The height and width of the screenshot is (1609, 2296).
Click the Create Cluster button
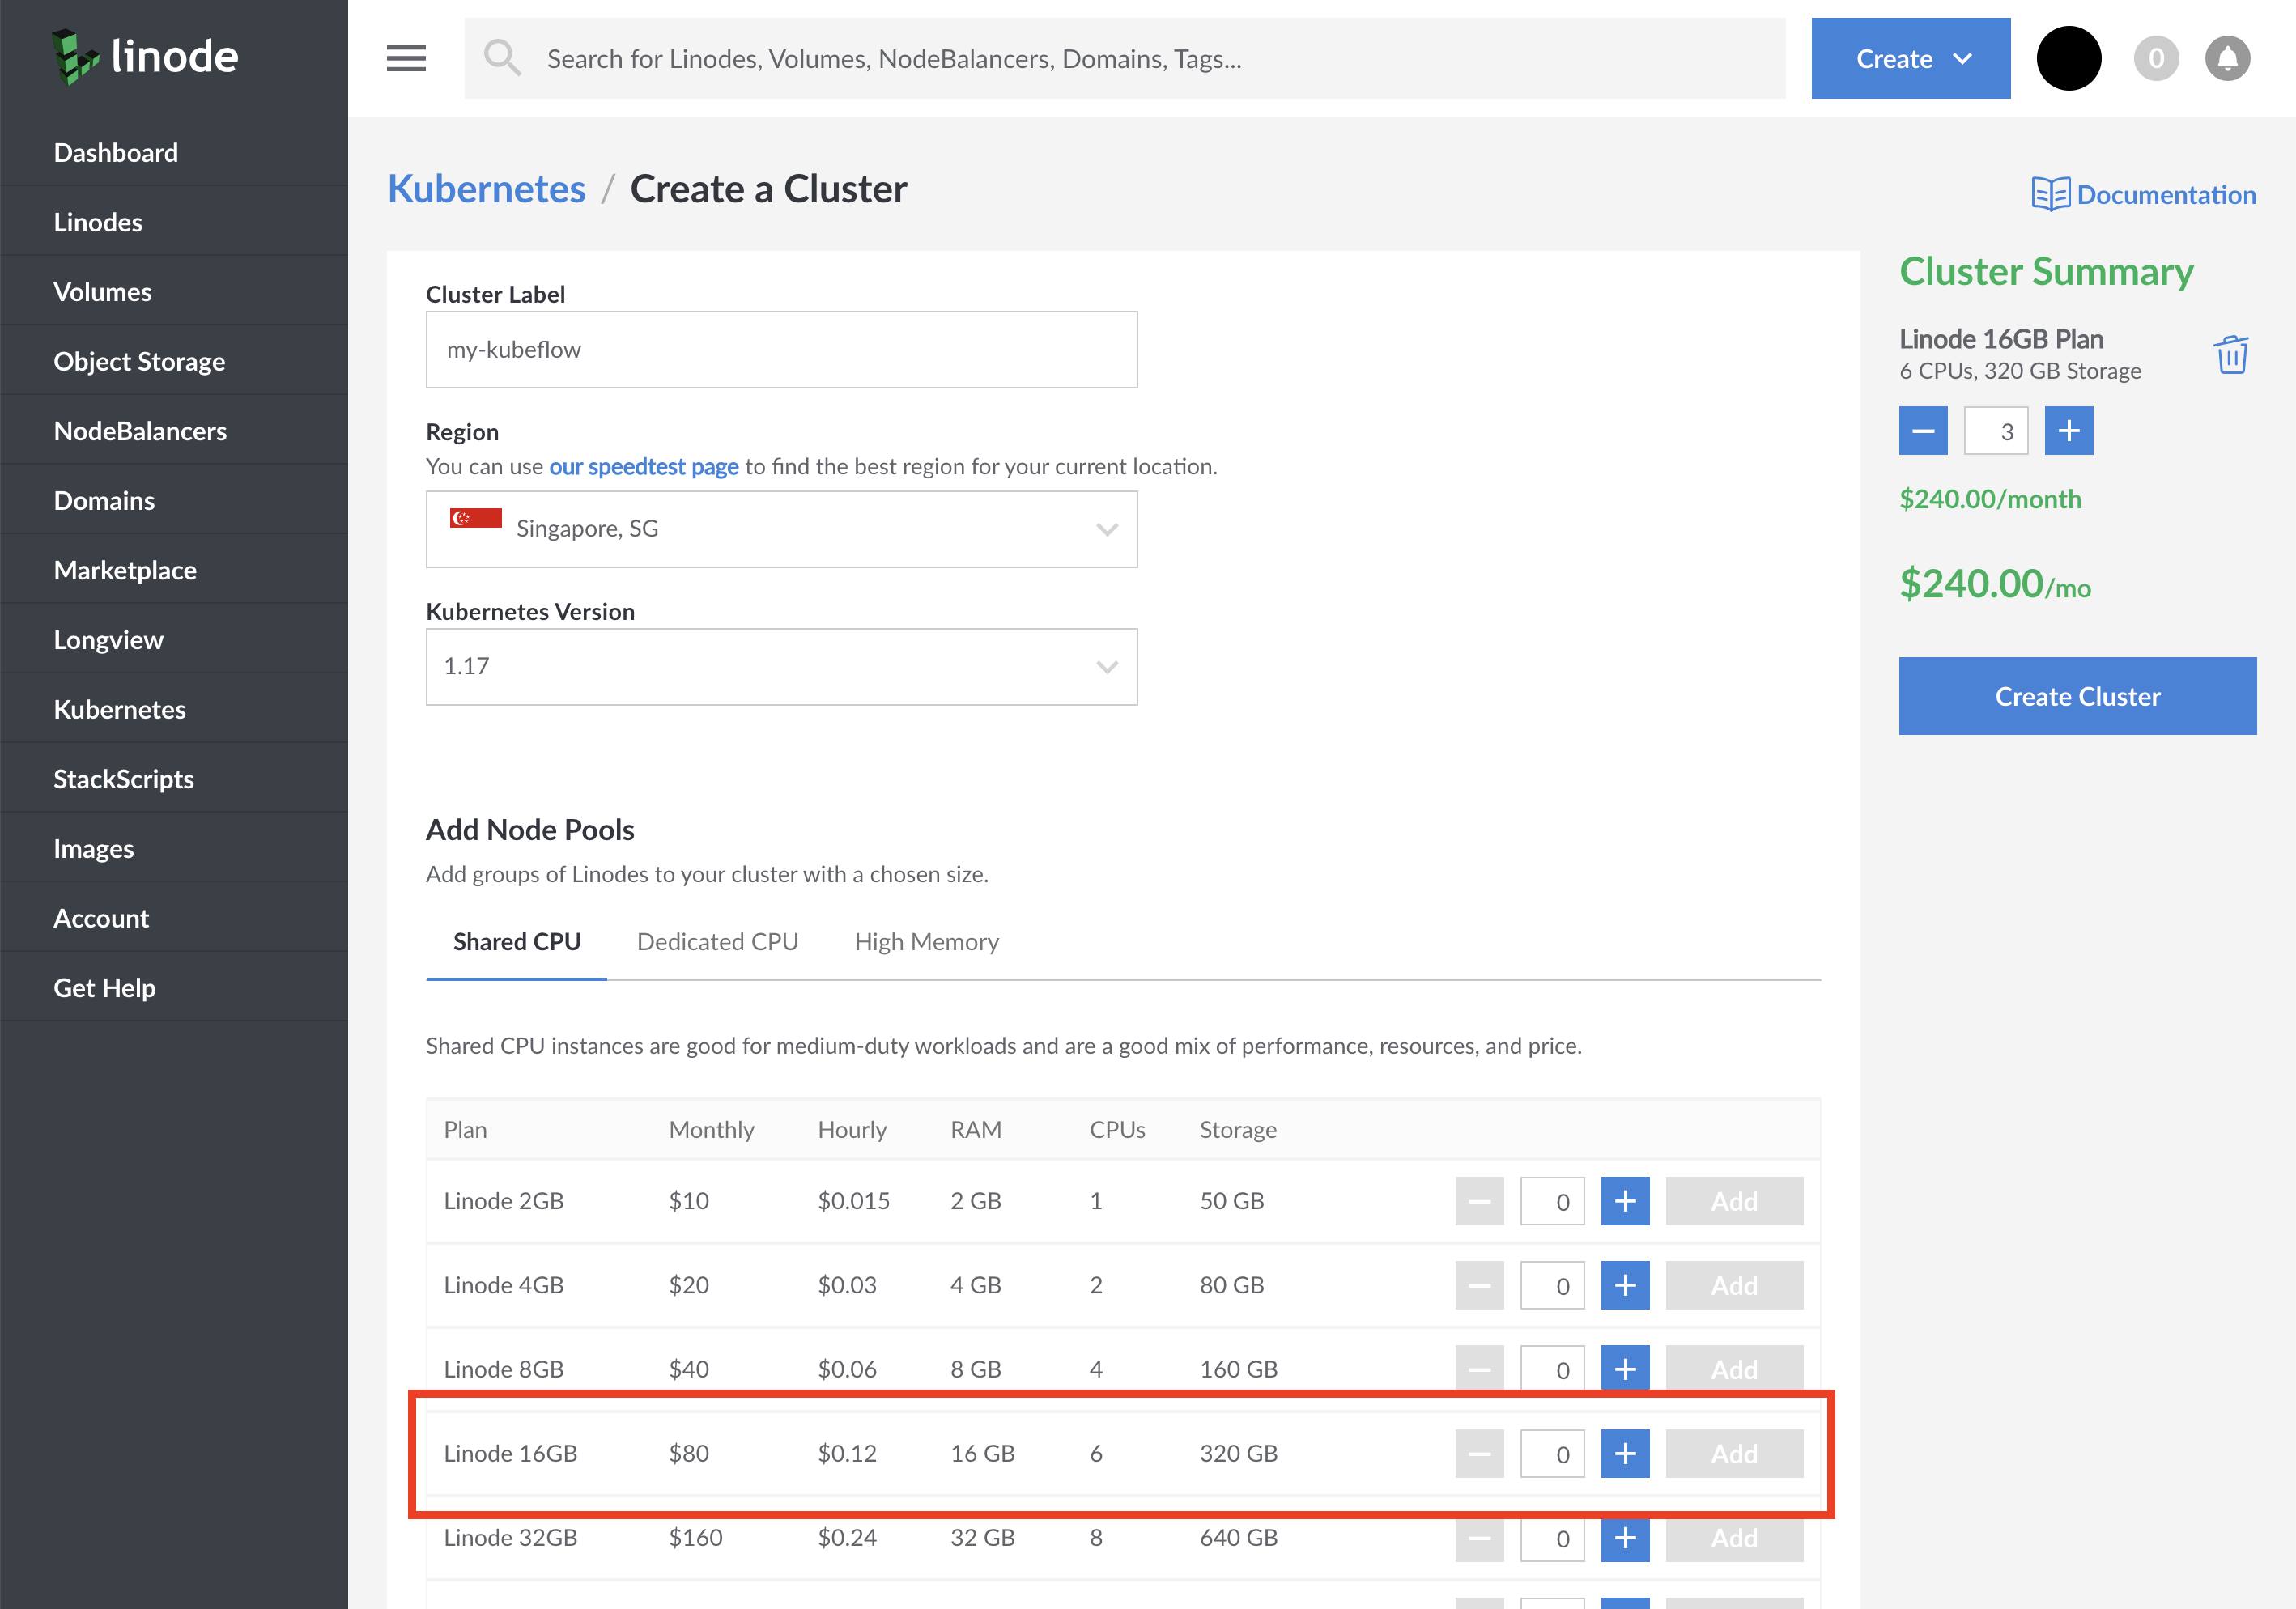coord(2077,696)
